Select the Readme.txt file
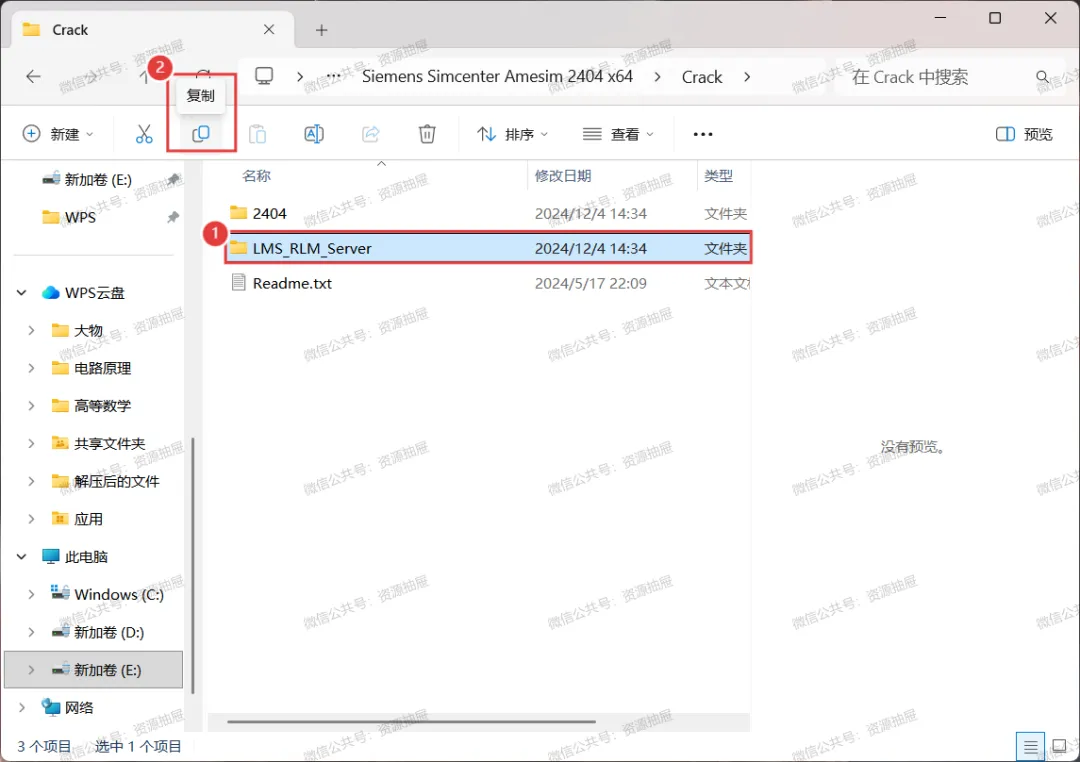 tap(488, 283)
